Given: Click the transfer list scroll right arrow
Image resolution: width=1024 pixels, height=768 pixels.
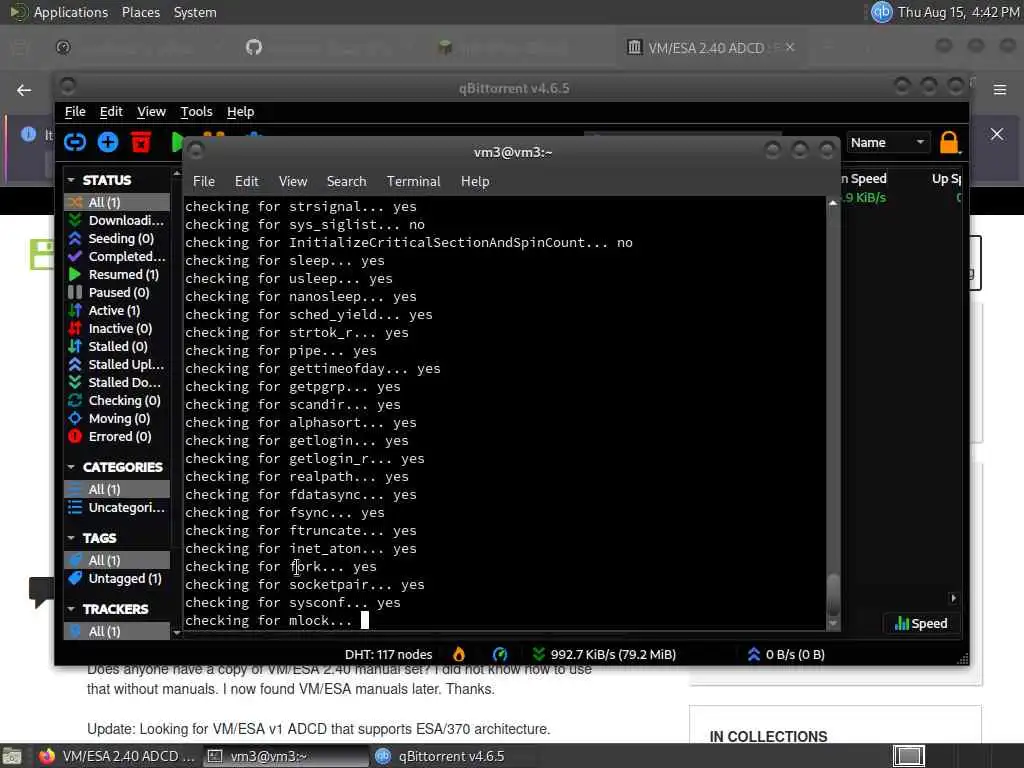Looking at the screenshot, I should pos(953,598).
